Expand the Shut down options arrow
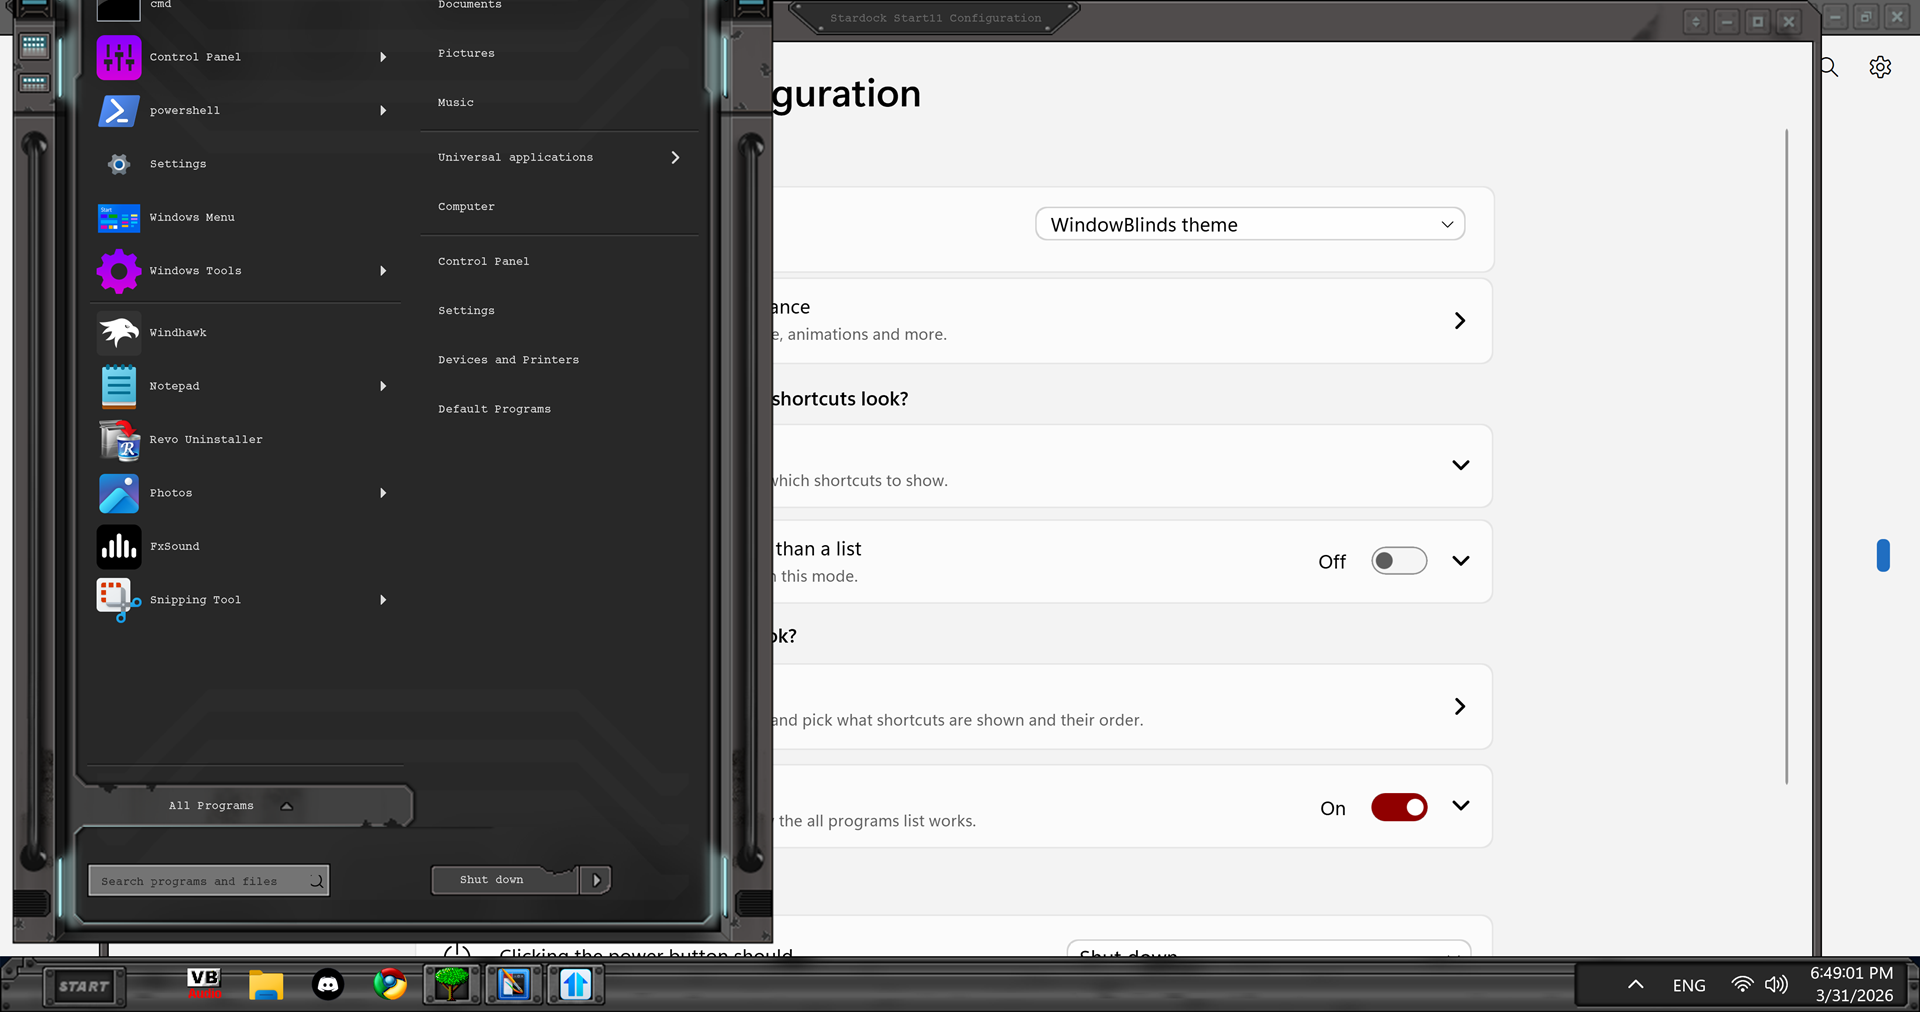Screen dimensions: 1920x1012 (x=596, y=880)
